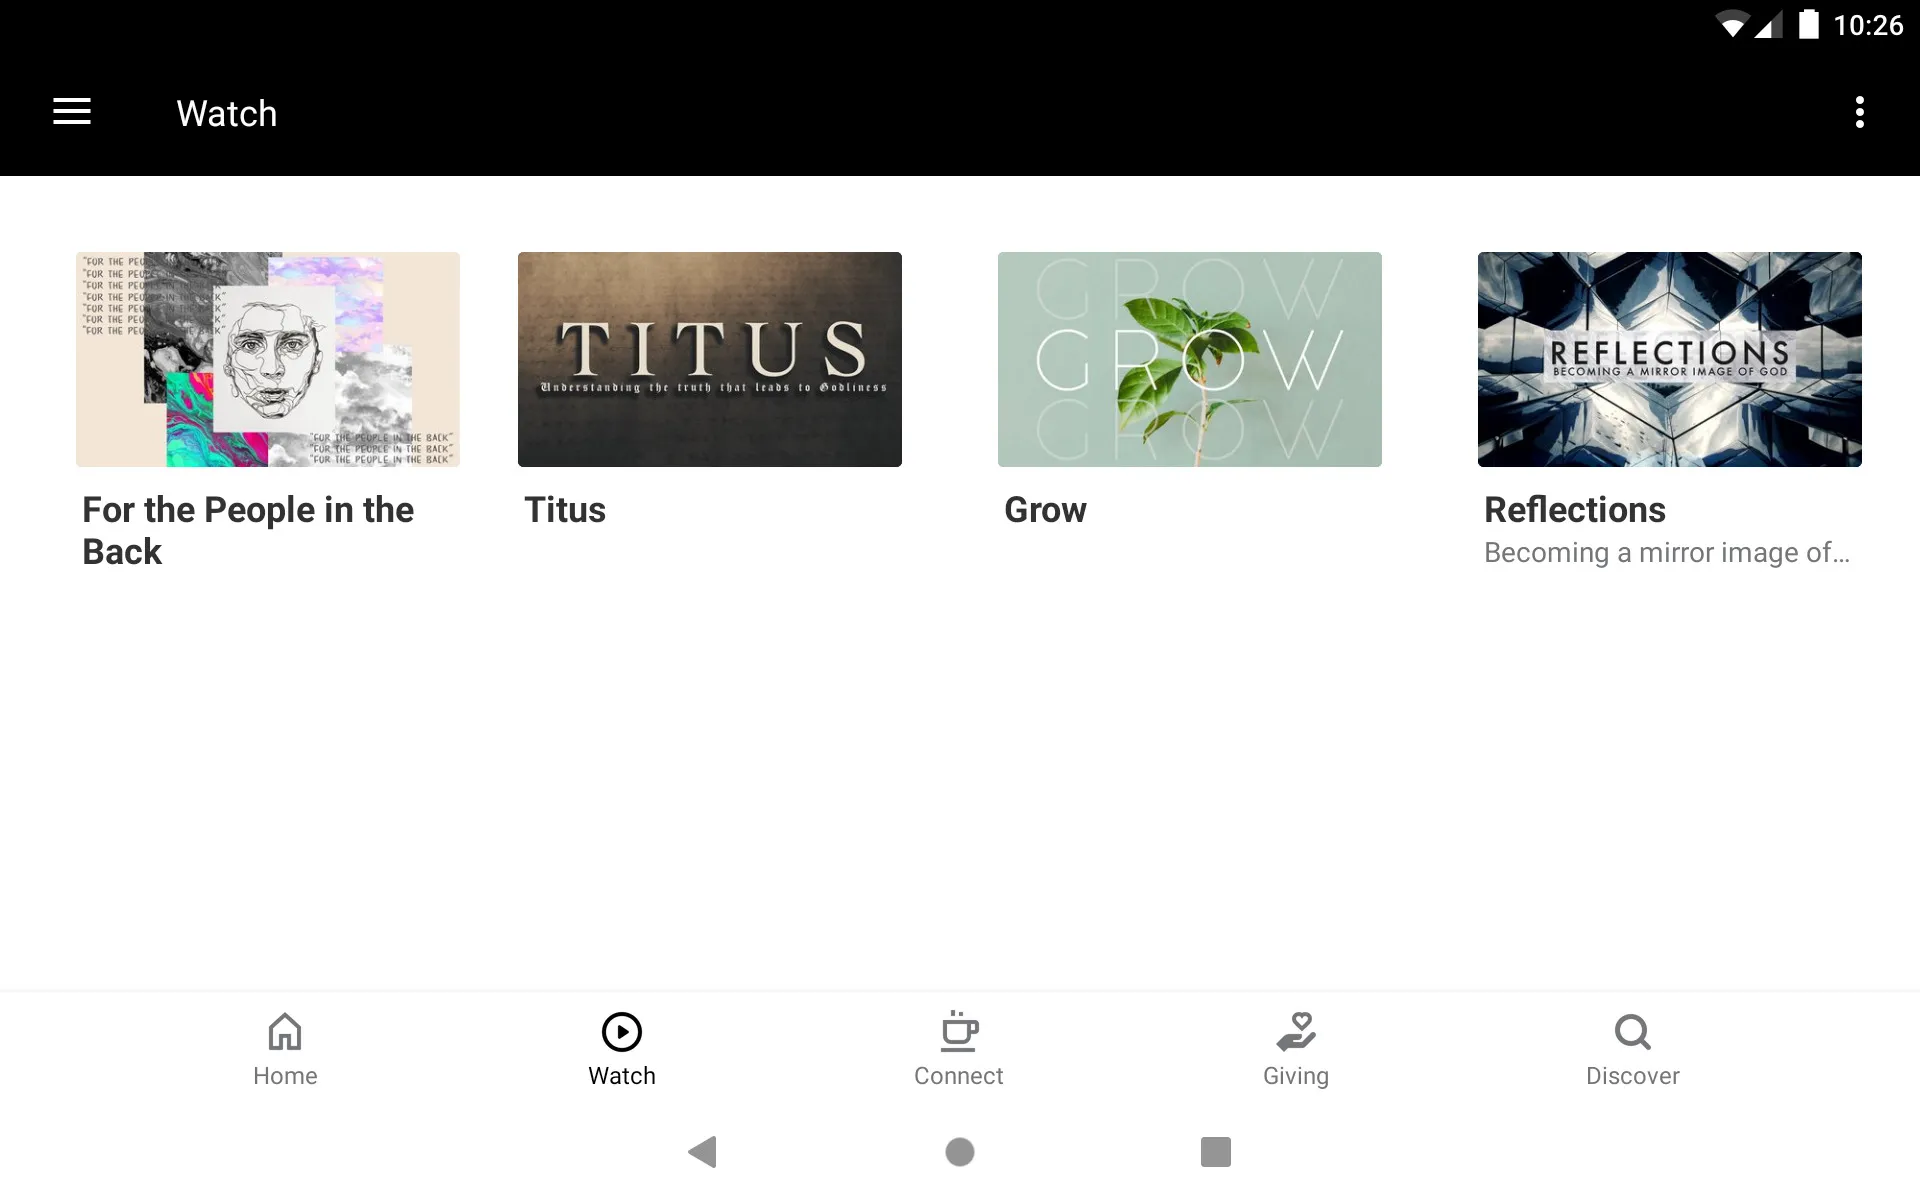The image size is (1920, 1200).
Task: Open the Discover section
Action: (1631, 1048)
